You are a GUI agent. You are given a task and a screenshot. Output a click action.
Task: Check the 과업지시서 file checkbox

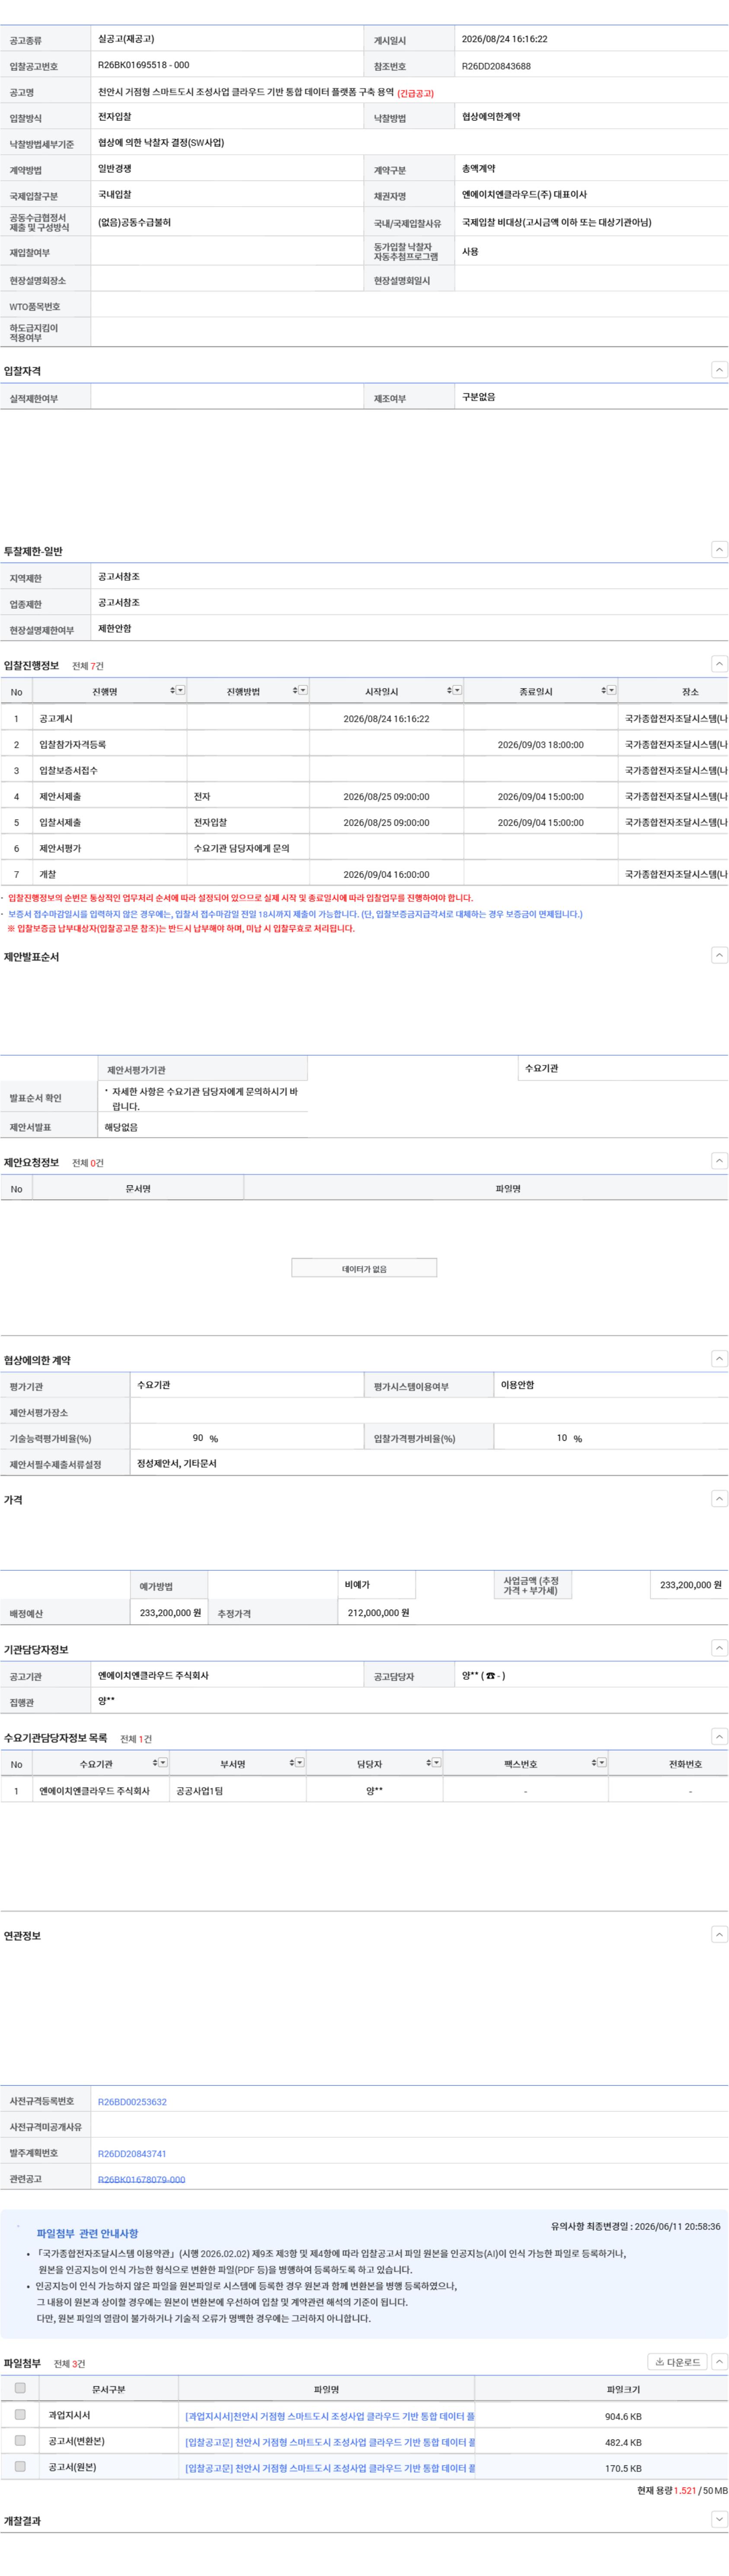(x=20, y=2414)
